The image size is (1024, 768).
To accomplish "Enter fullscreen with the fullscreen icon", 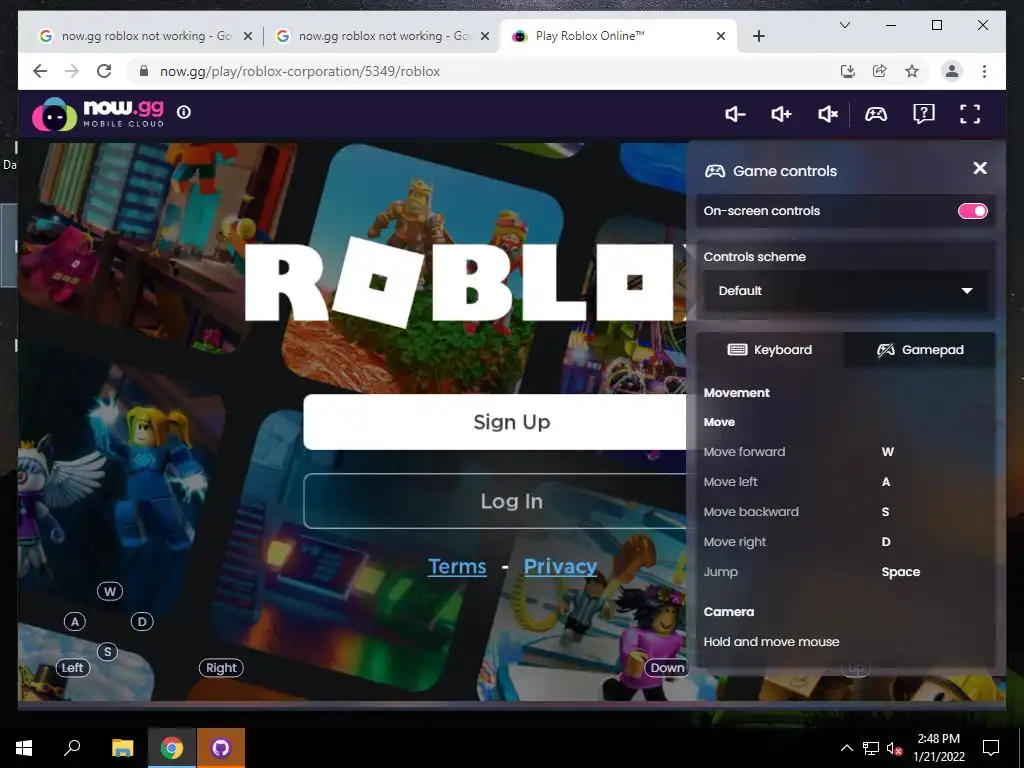I will (970, 114).
